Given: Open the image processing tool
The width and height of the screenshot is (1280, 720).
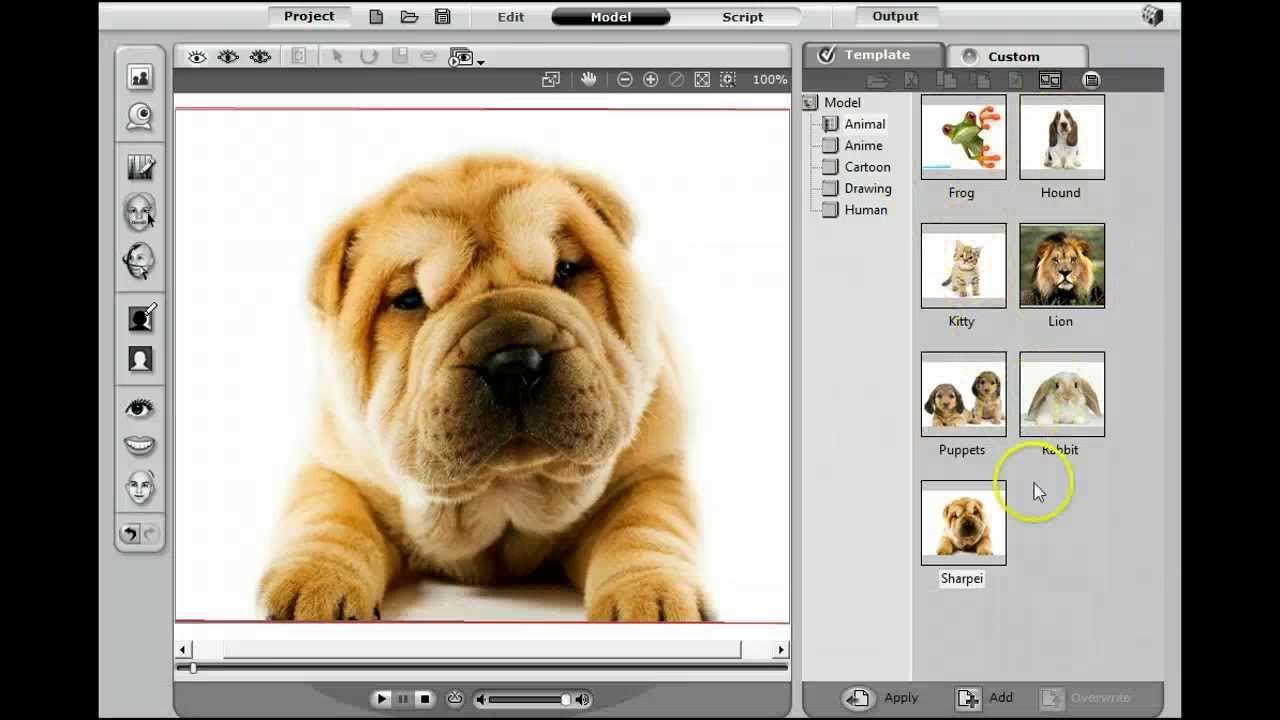Looking at the screenshot, I should (x=140, y=167).
